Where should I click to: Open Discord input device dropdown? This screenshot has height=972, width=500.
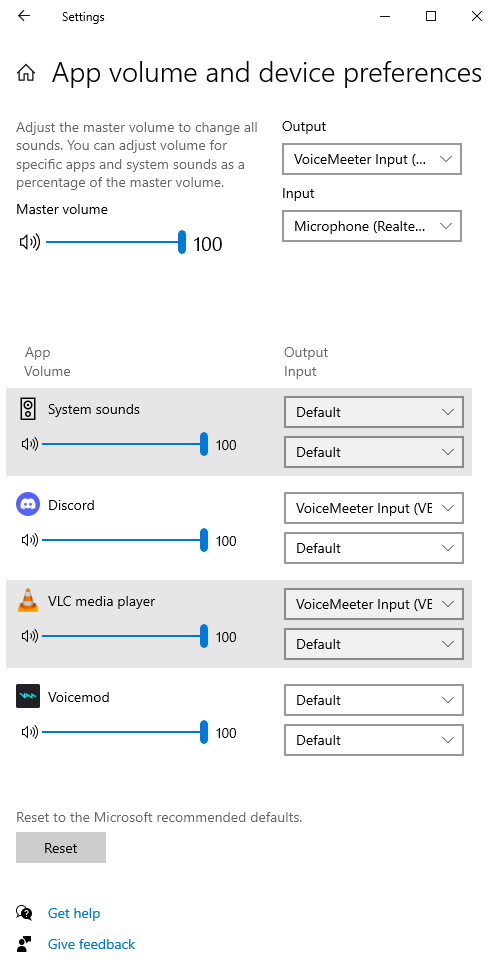pos(374,548)
